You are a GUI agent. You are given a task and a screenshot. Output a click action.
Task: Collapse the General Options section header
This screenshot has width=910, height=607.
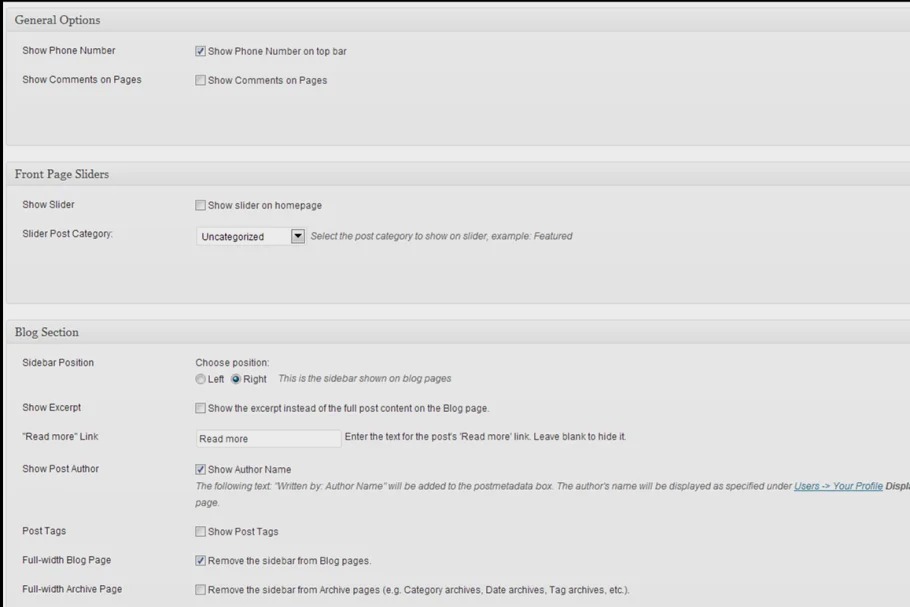pos(57,20)
